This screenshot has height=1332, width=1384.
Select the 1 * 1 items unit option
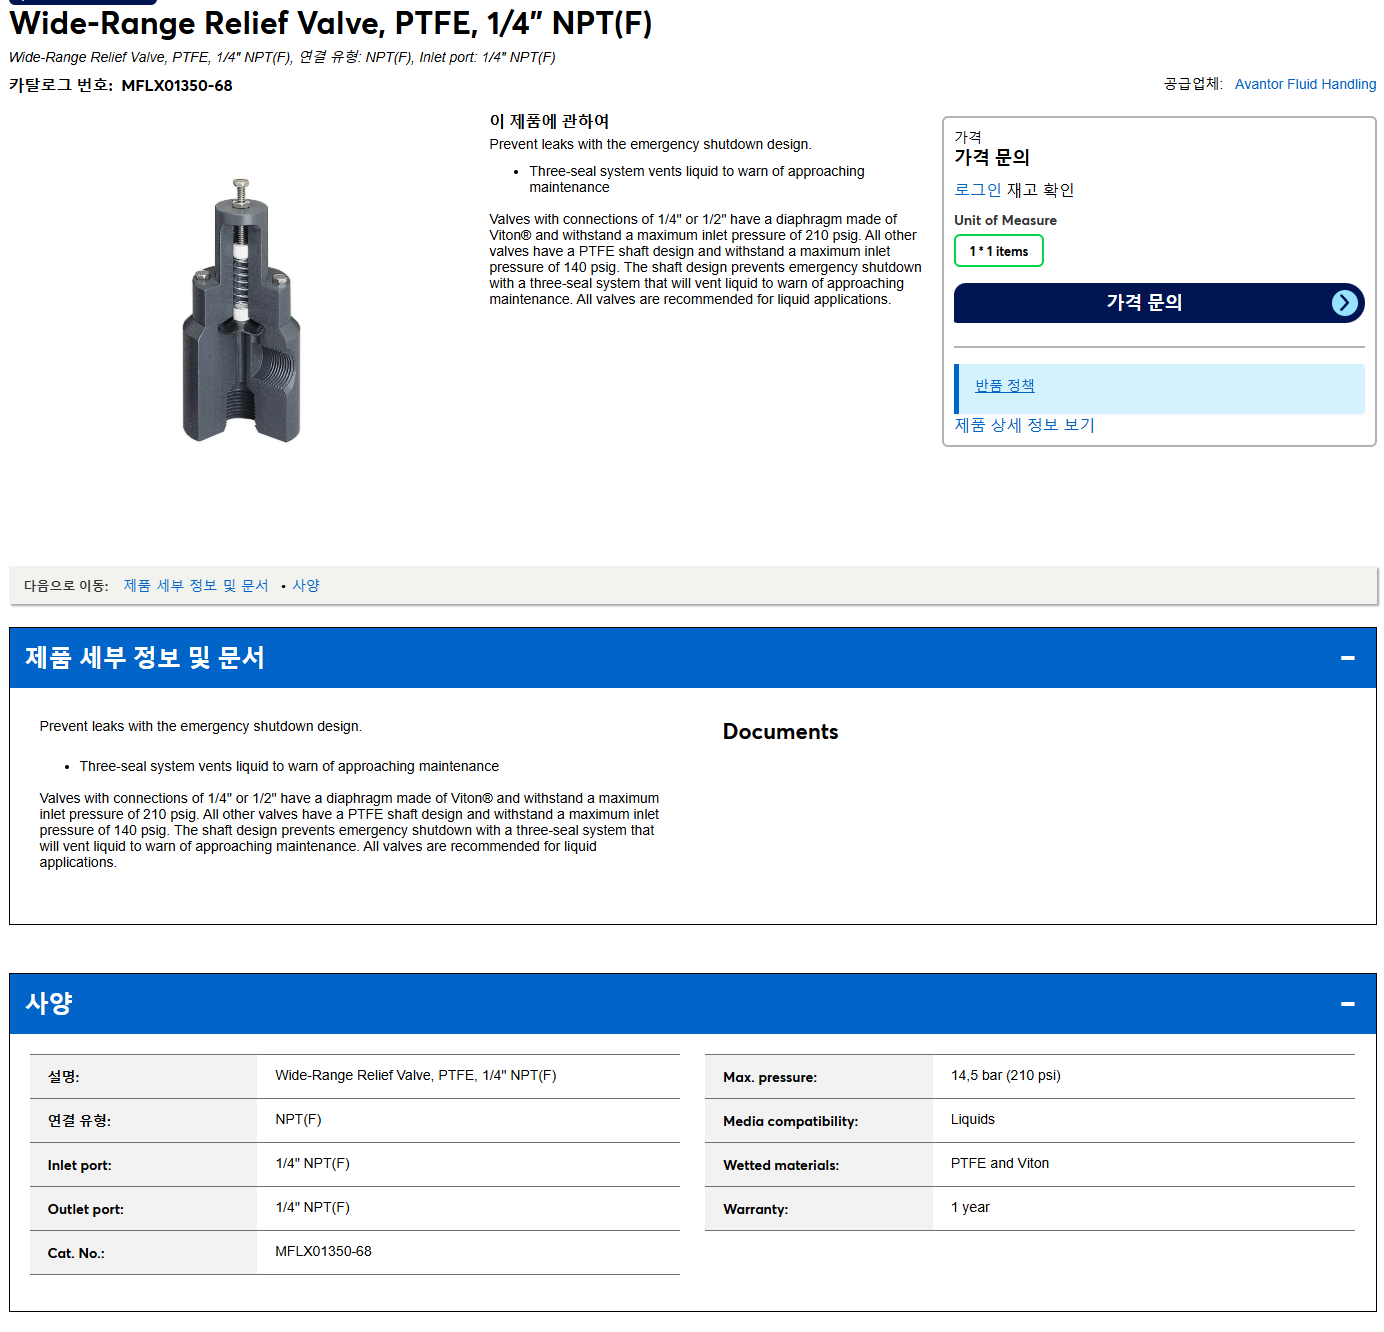[998, 251]
